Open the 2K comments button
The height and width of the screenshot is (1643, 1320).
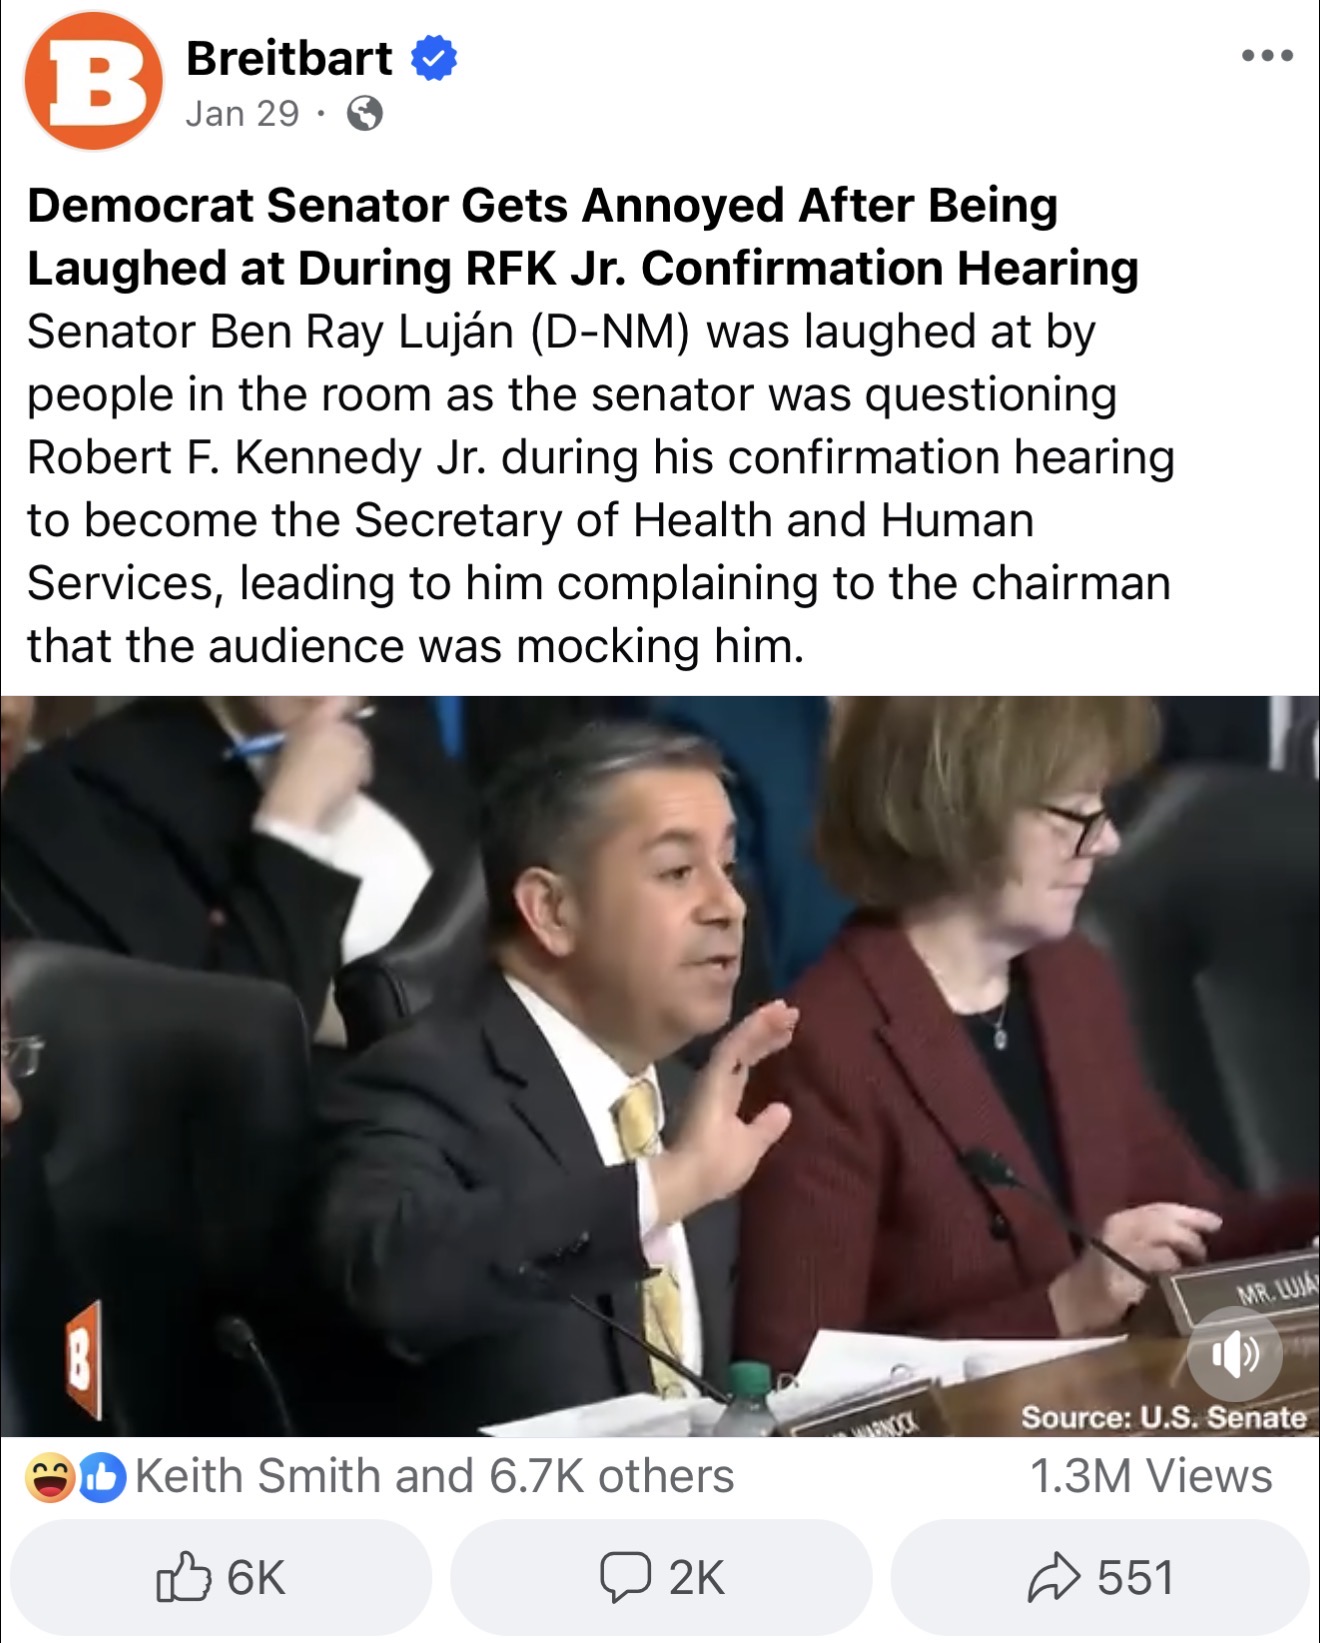coord(661,1577)
